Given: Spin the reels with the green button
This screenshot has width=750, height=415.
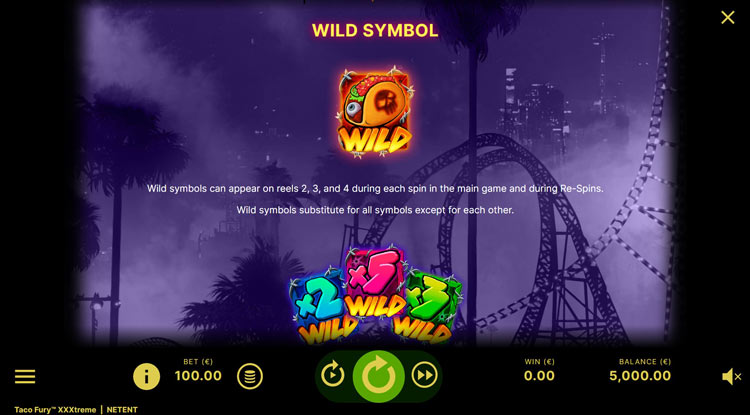Looking at the screenshot, I should [x=378, y=376].
